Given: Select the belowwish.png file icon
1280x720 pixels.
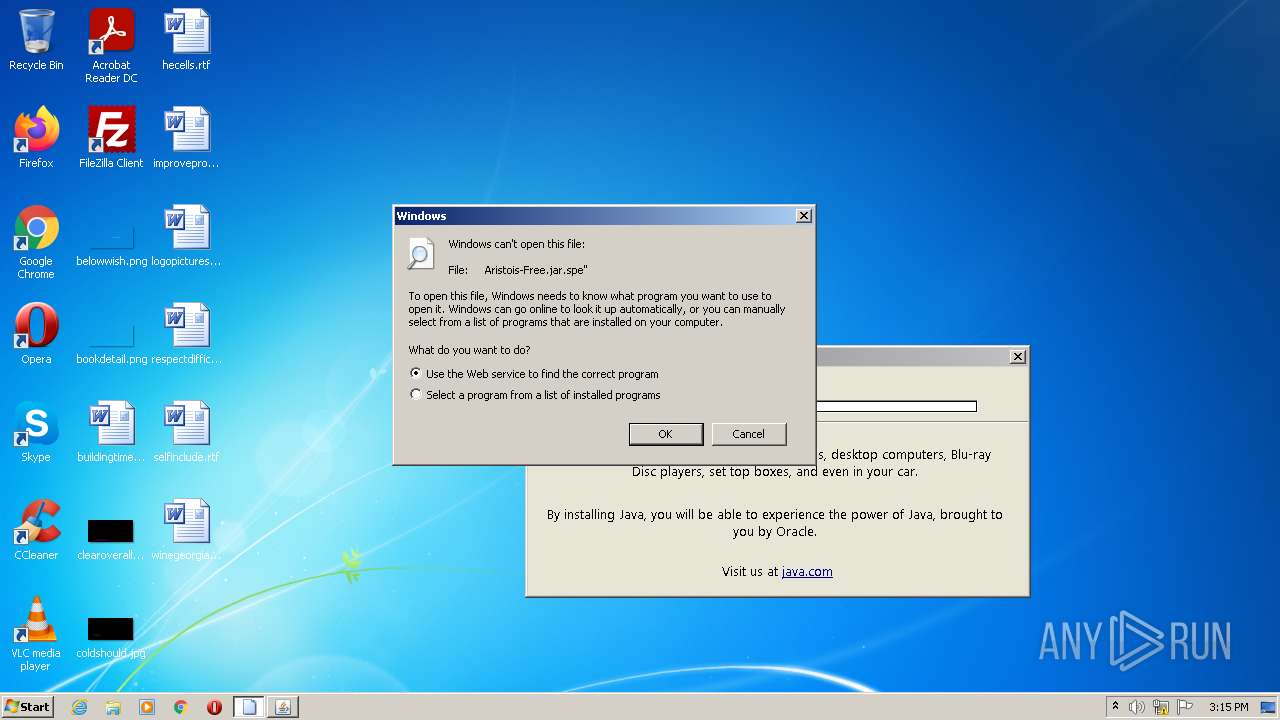Looking at the screenshot, I should (x=111, y=242).
